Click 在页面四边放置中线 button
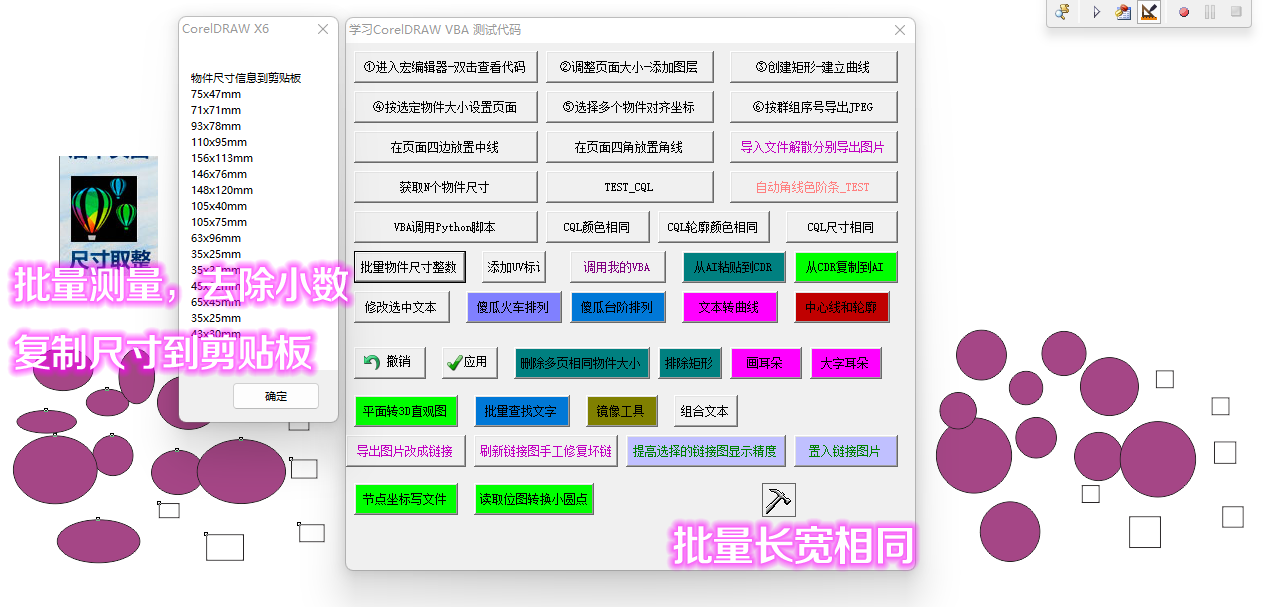Screen dimensions: 1267x607 [x=446, y=147]
